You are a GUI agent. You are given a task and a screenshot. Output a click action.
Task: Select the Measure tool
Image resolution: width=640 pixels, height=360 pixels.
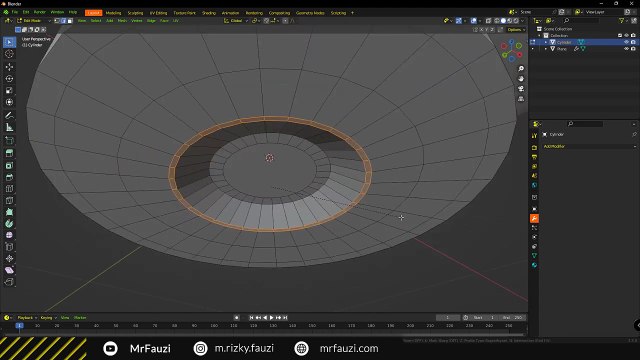click(9, 127)
